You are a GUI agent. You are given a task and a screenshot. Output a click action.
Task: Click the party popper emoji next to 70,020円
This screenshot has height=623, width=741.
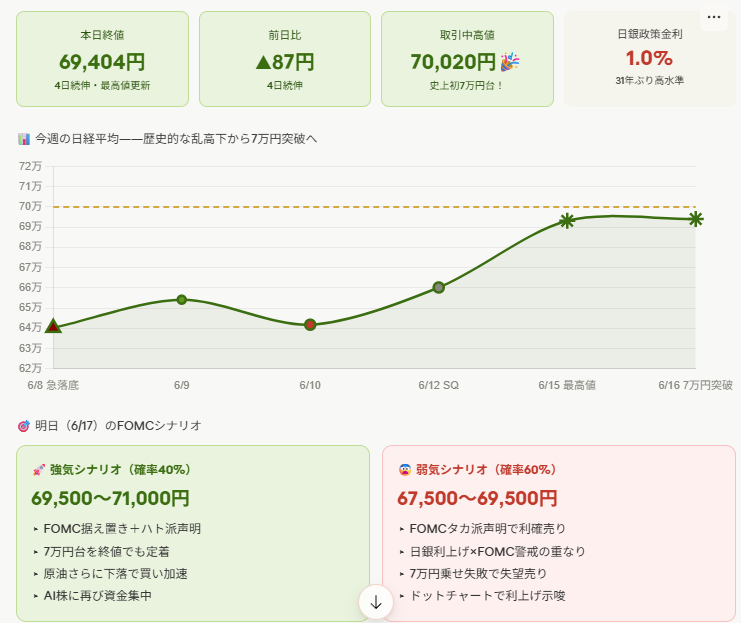(509, 62)
